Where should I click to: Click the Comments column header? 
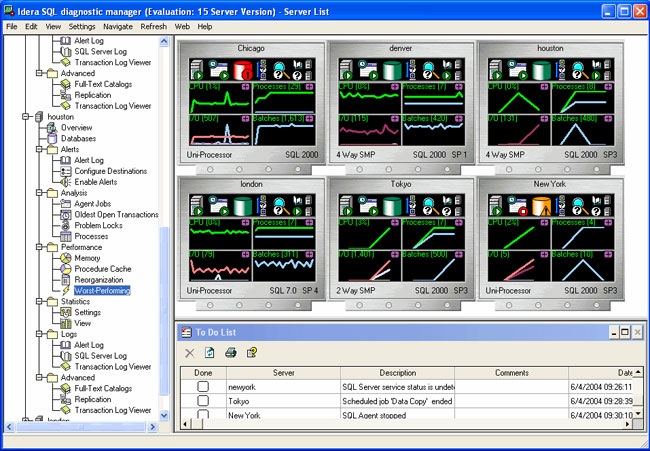[x=512, y=373]
